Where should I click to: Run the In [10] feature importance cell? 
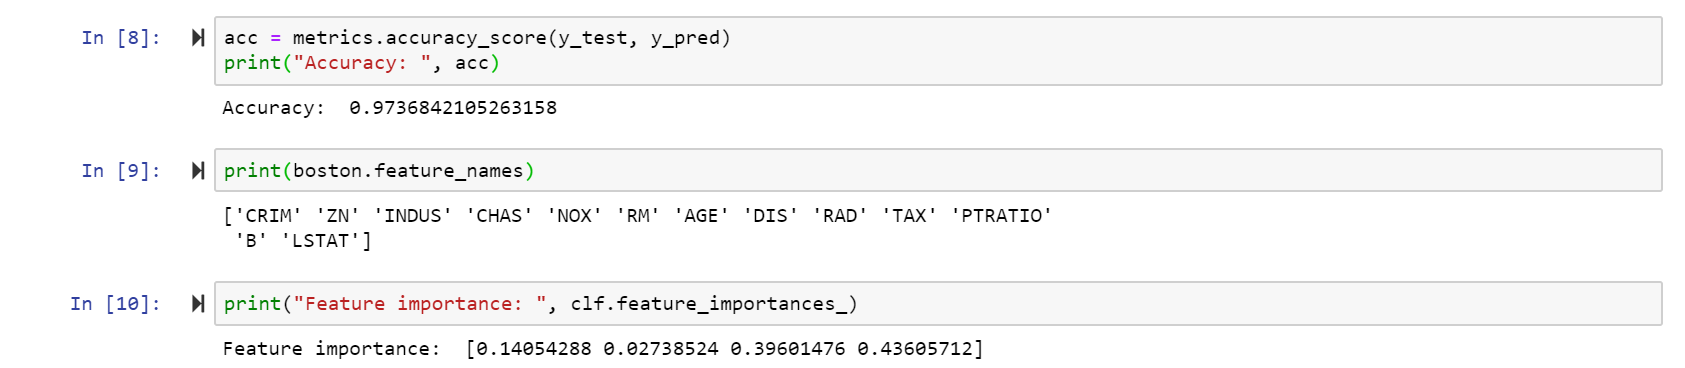[x=198, y=304]
